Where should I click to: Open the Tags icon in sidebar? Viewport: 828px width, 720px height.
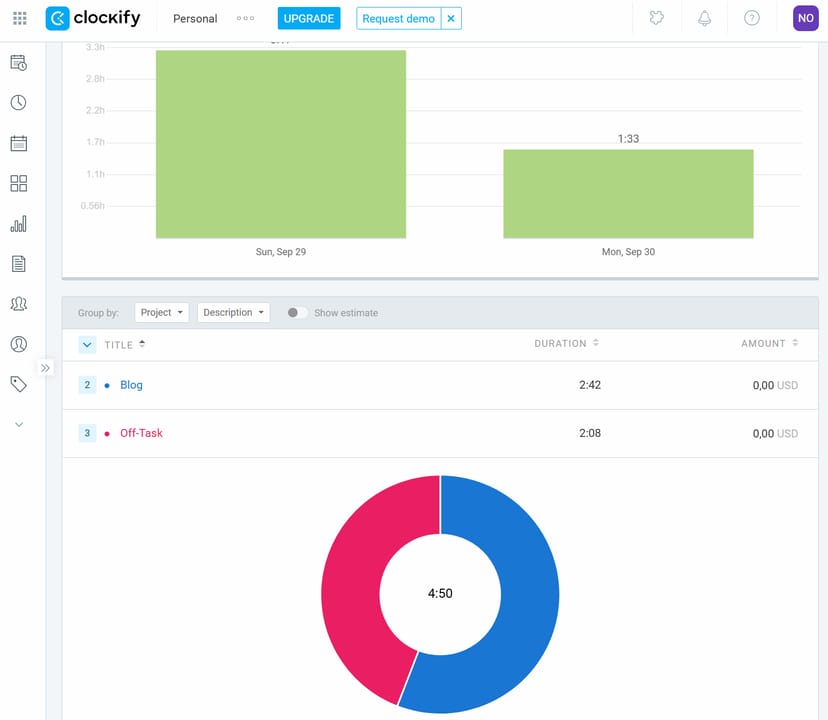(18, 384)
